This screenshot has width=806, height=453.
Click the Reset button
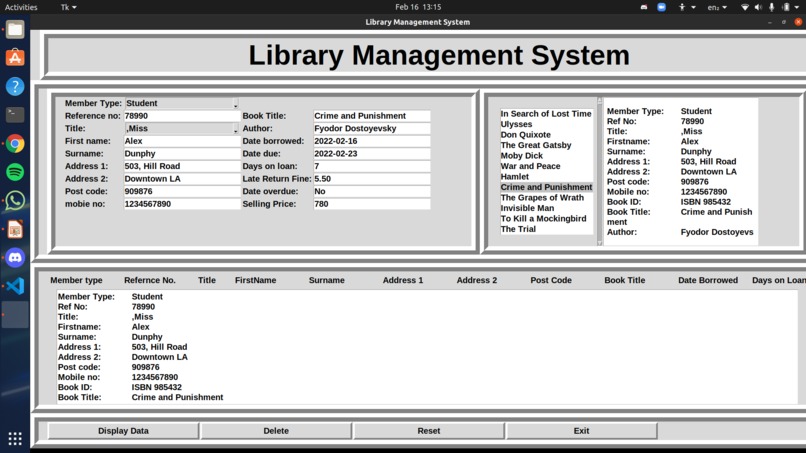pyautogui.click(x=429, y=431)
